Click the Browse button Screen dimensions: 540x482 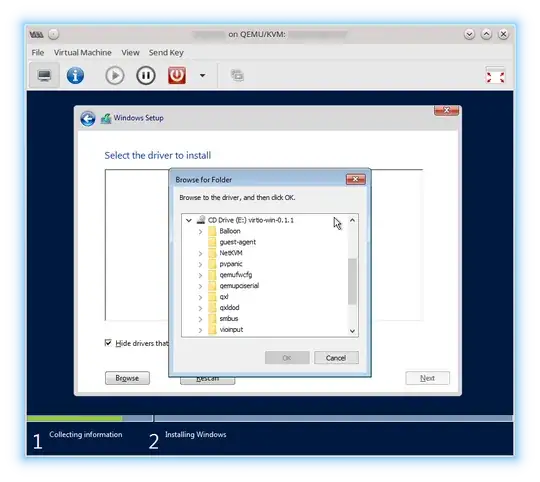(127, 378)
